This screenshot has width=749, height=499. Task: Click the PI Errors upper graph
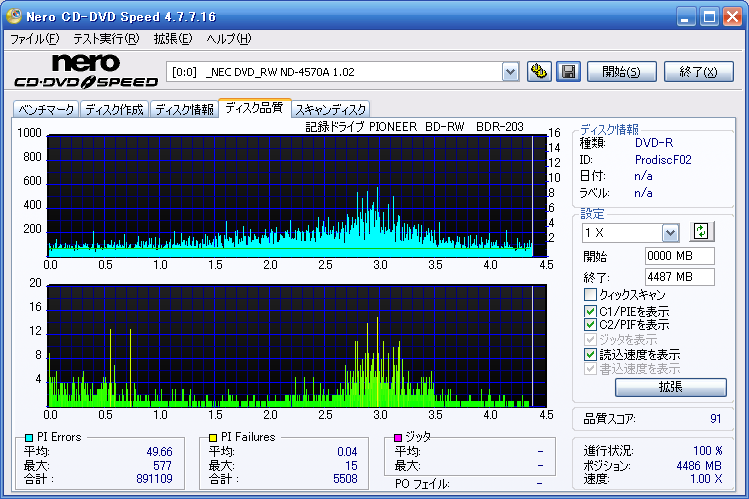pos(297,196)
